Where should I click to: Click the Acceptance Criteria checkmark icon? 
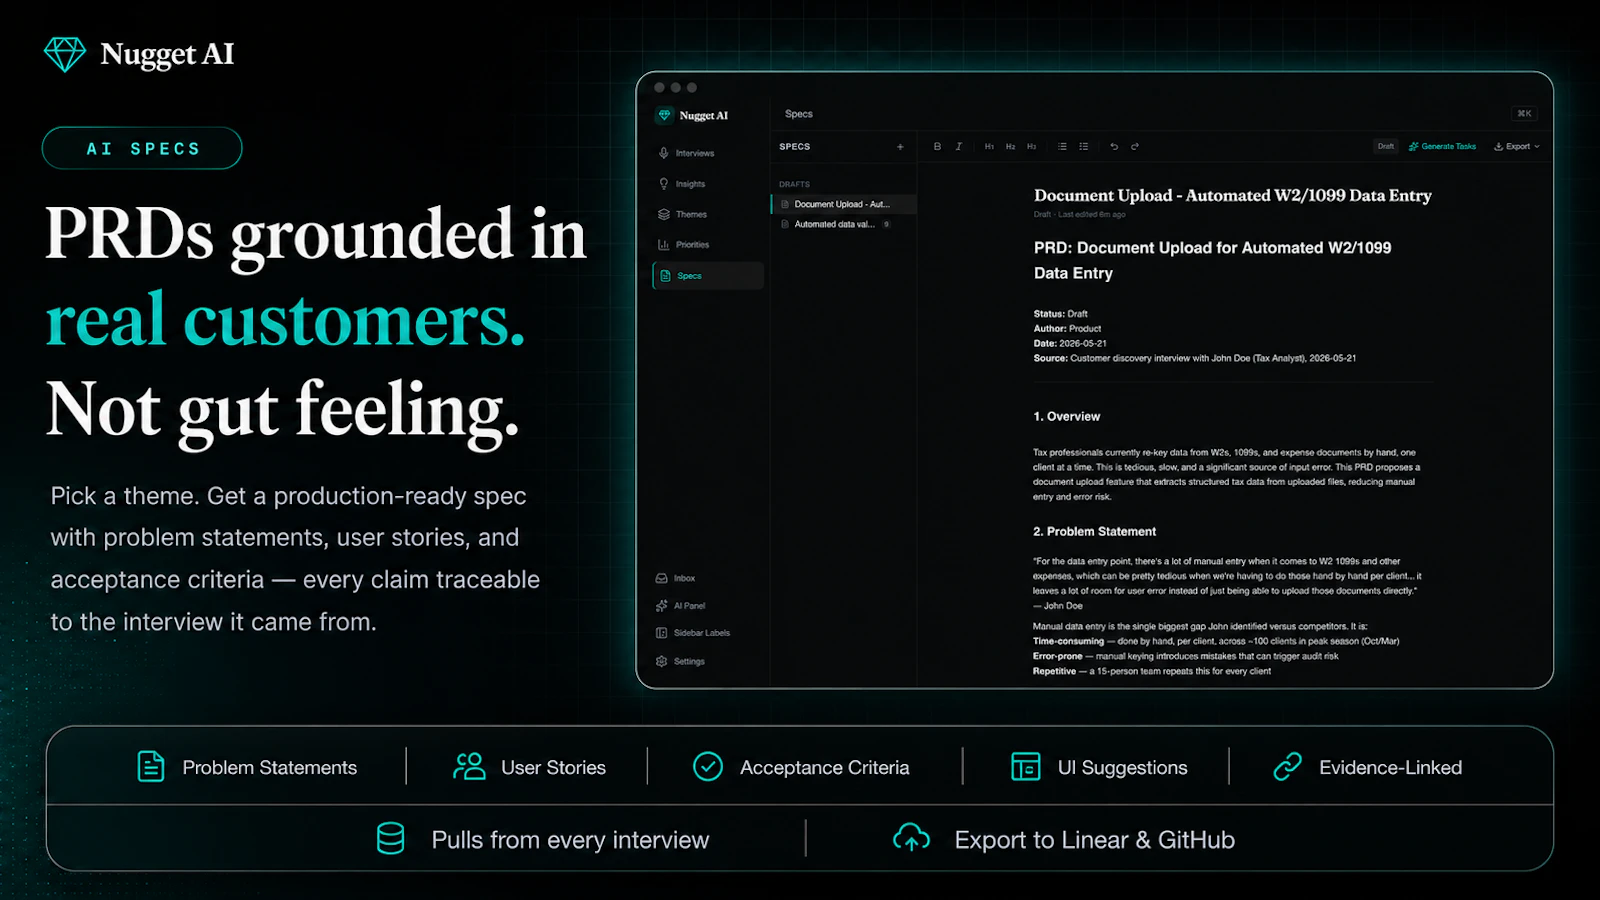[708, 767]
